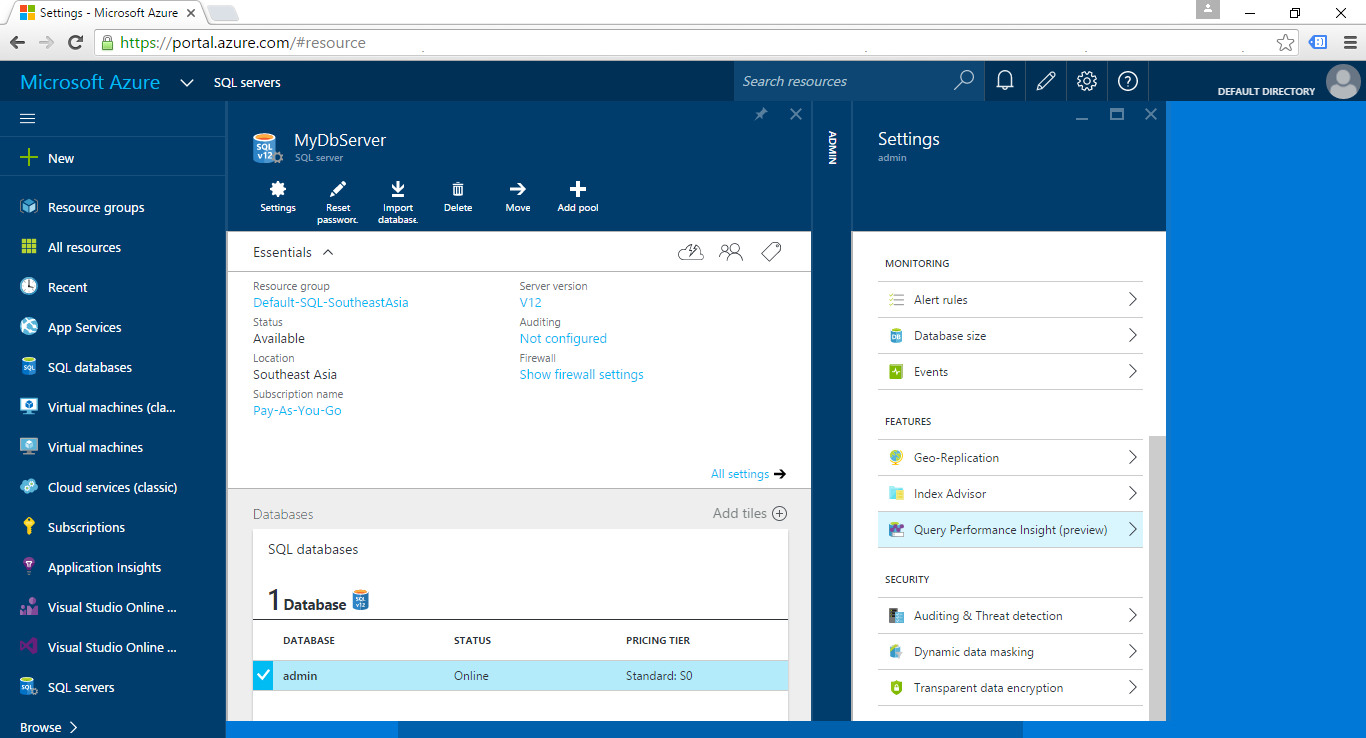
Task: Click the Standard: S0 pricing tier cell
Action: click(659, 676)
